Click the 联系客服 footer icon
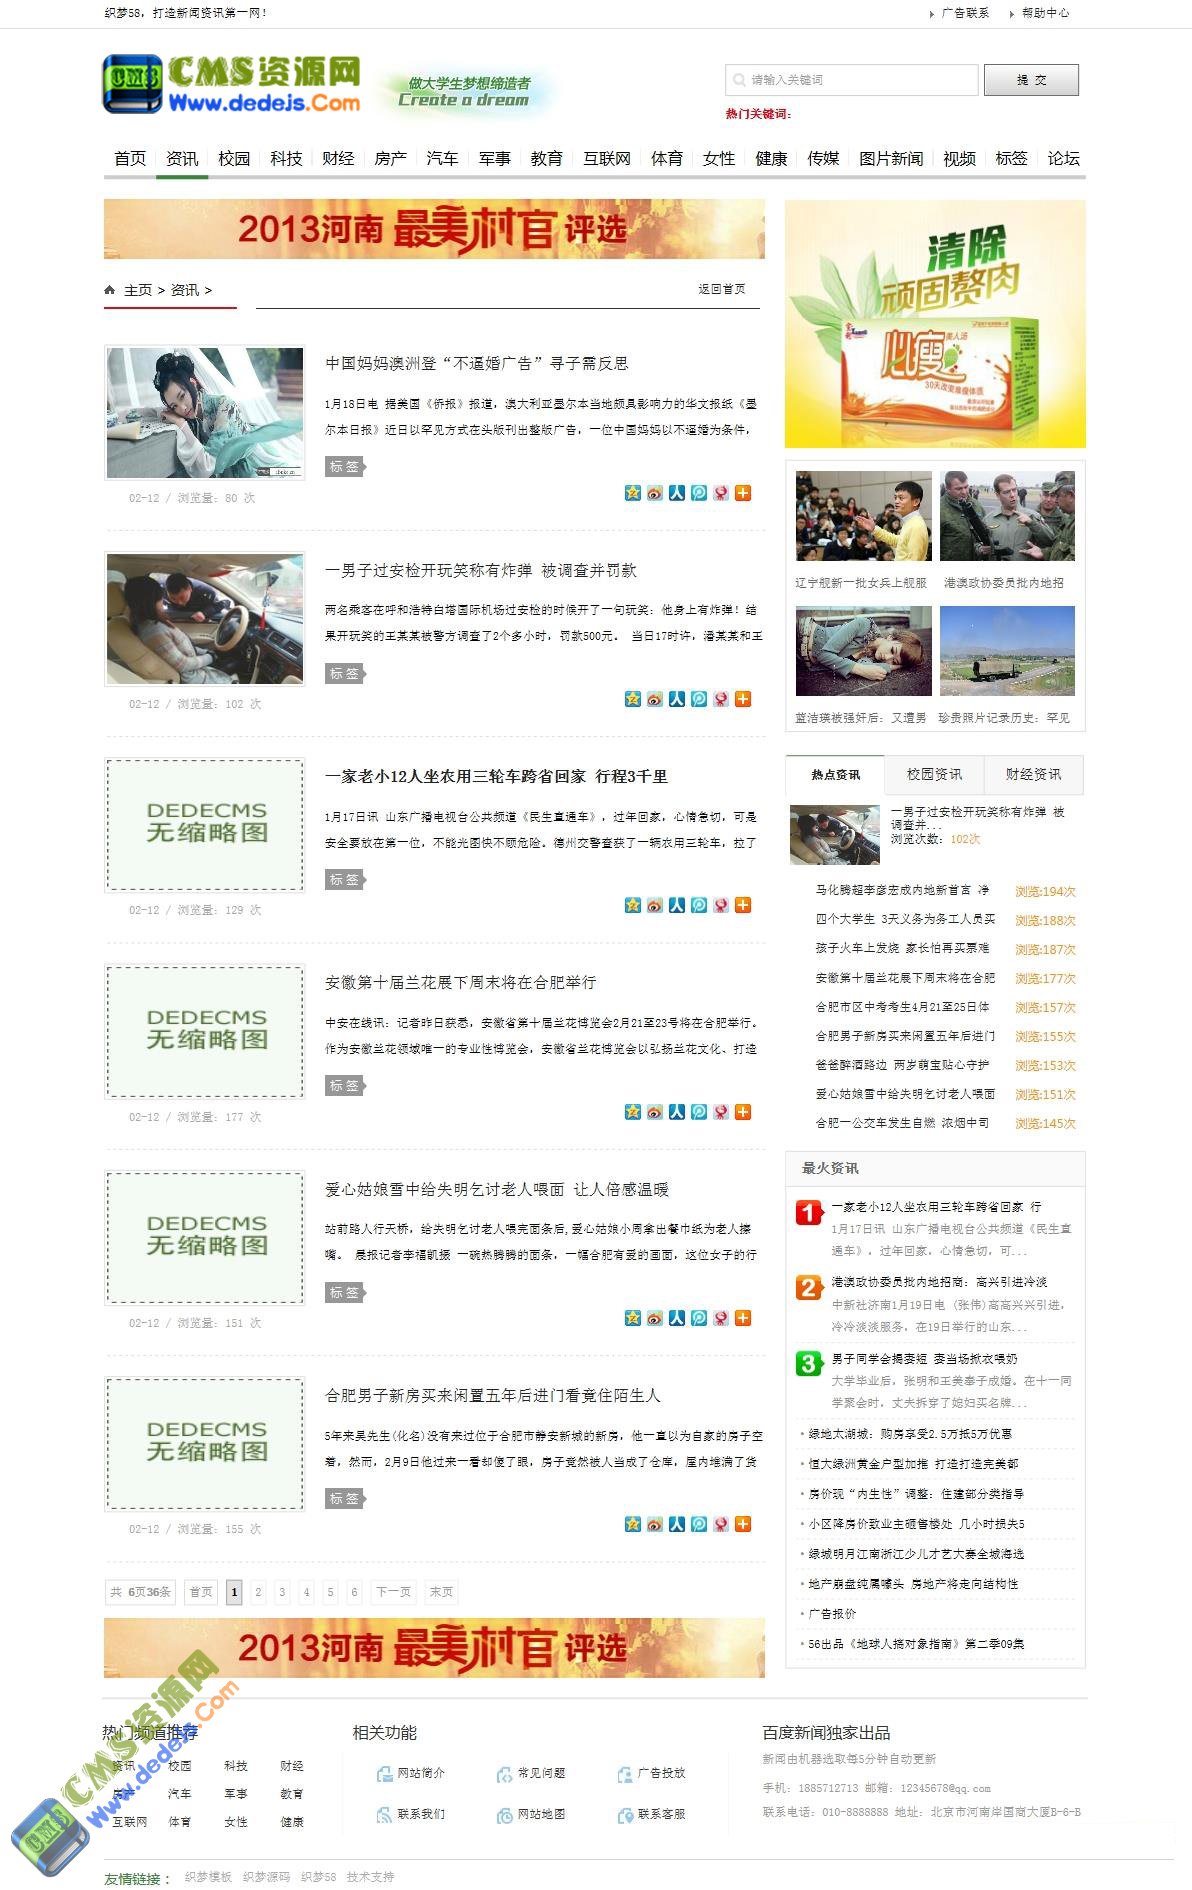The height and width of the screenshot is (1890, 1192). (624, 1814)
